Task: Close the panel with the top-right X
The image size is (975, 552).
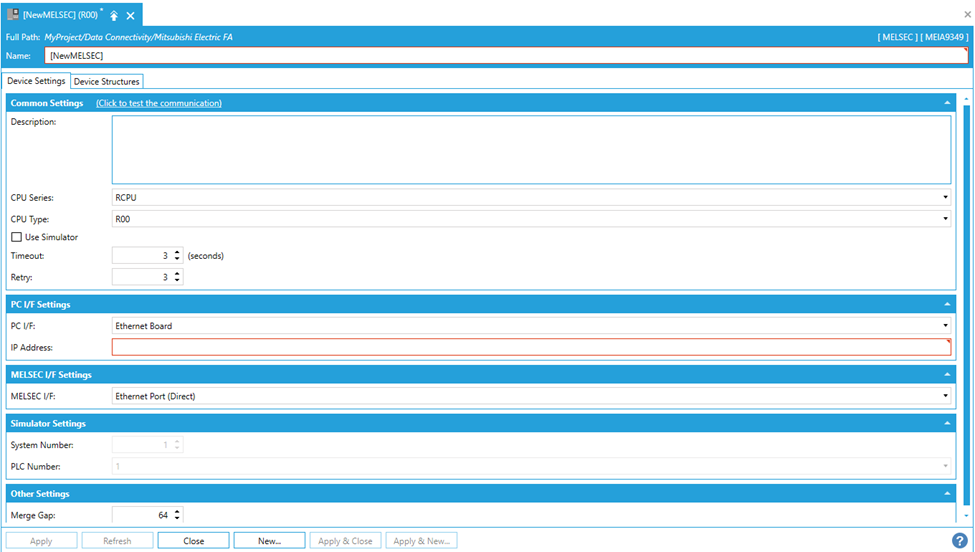Action: pyautogui.click(x=968, y=14)
